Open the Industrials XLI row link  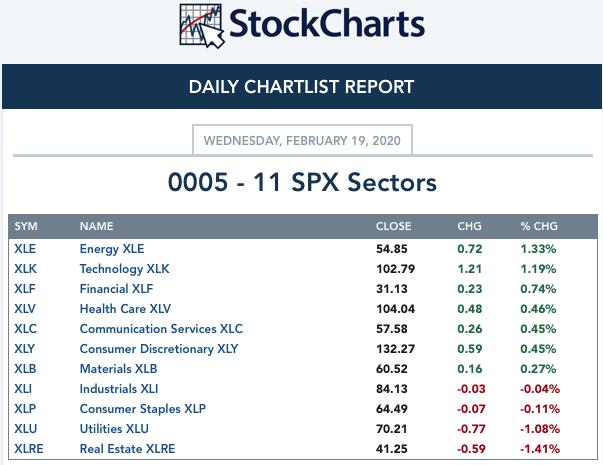(119, 389)
